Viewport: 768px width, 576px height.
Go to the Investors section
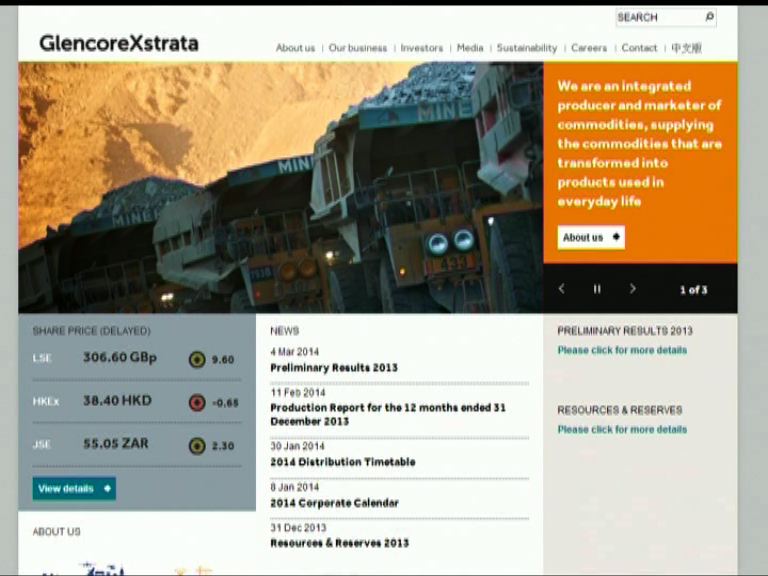421,48
